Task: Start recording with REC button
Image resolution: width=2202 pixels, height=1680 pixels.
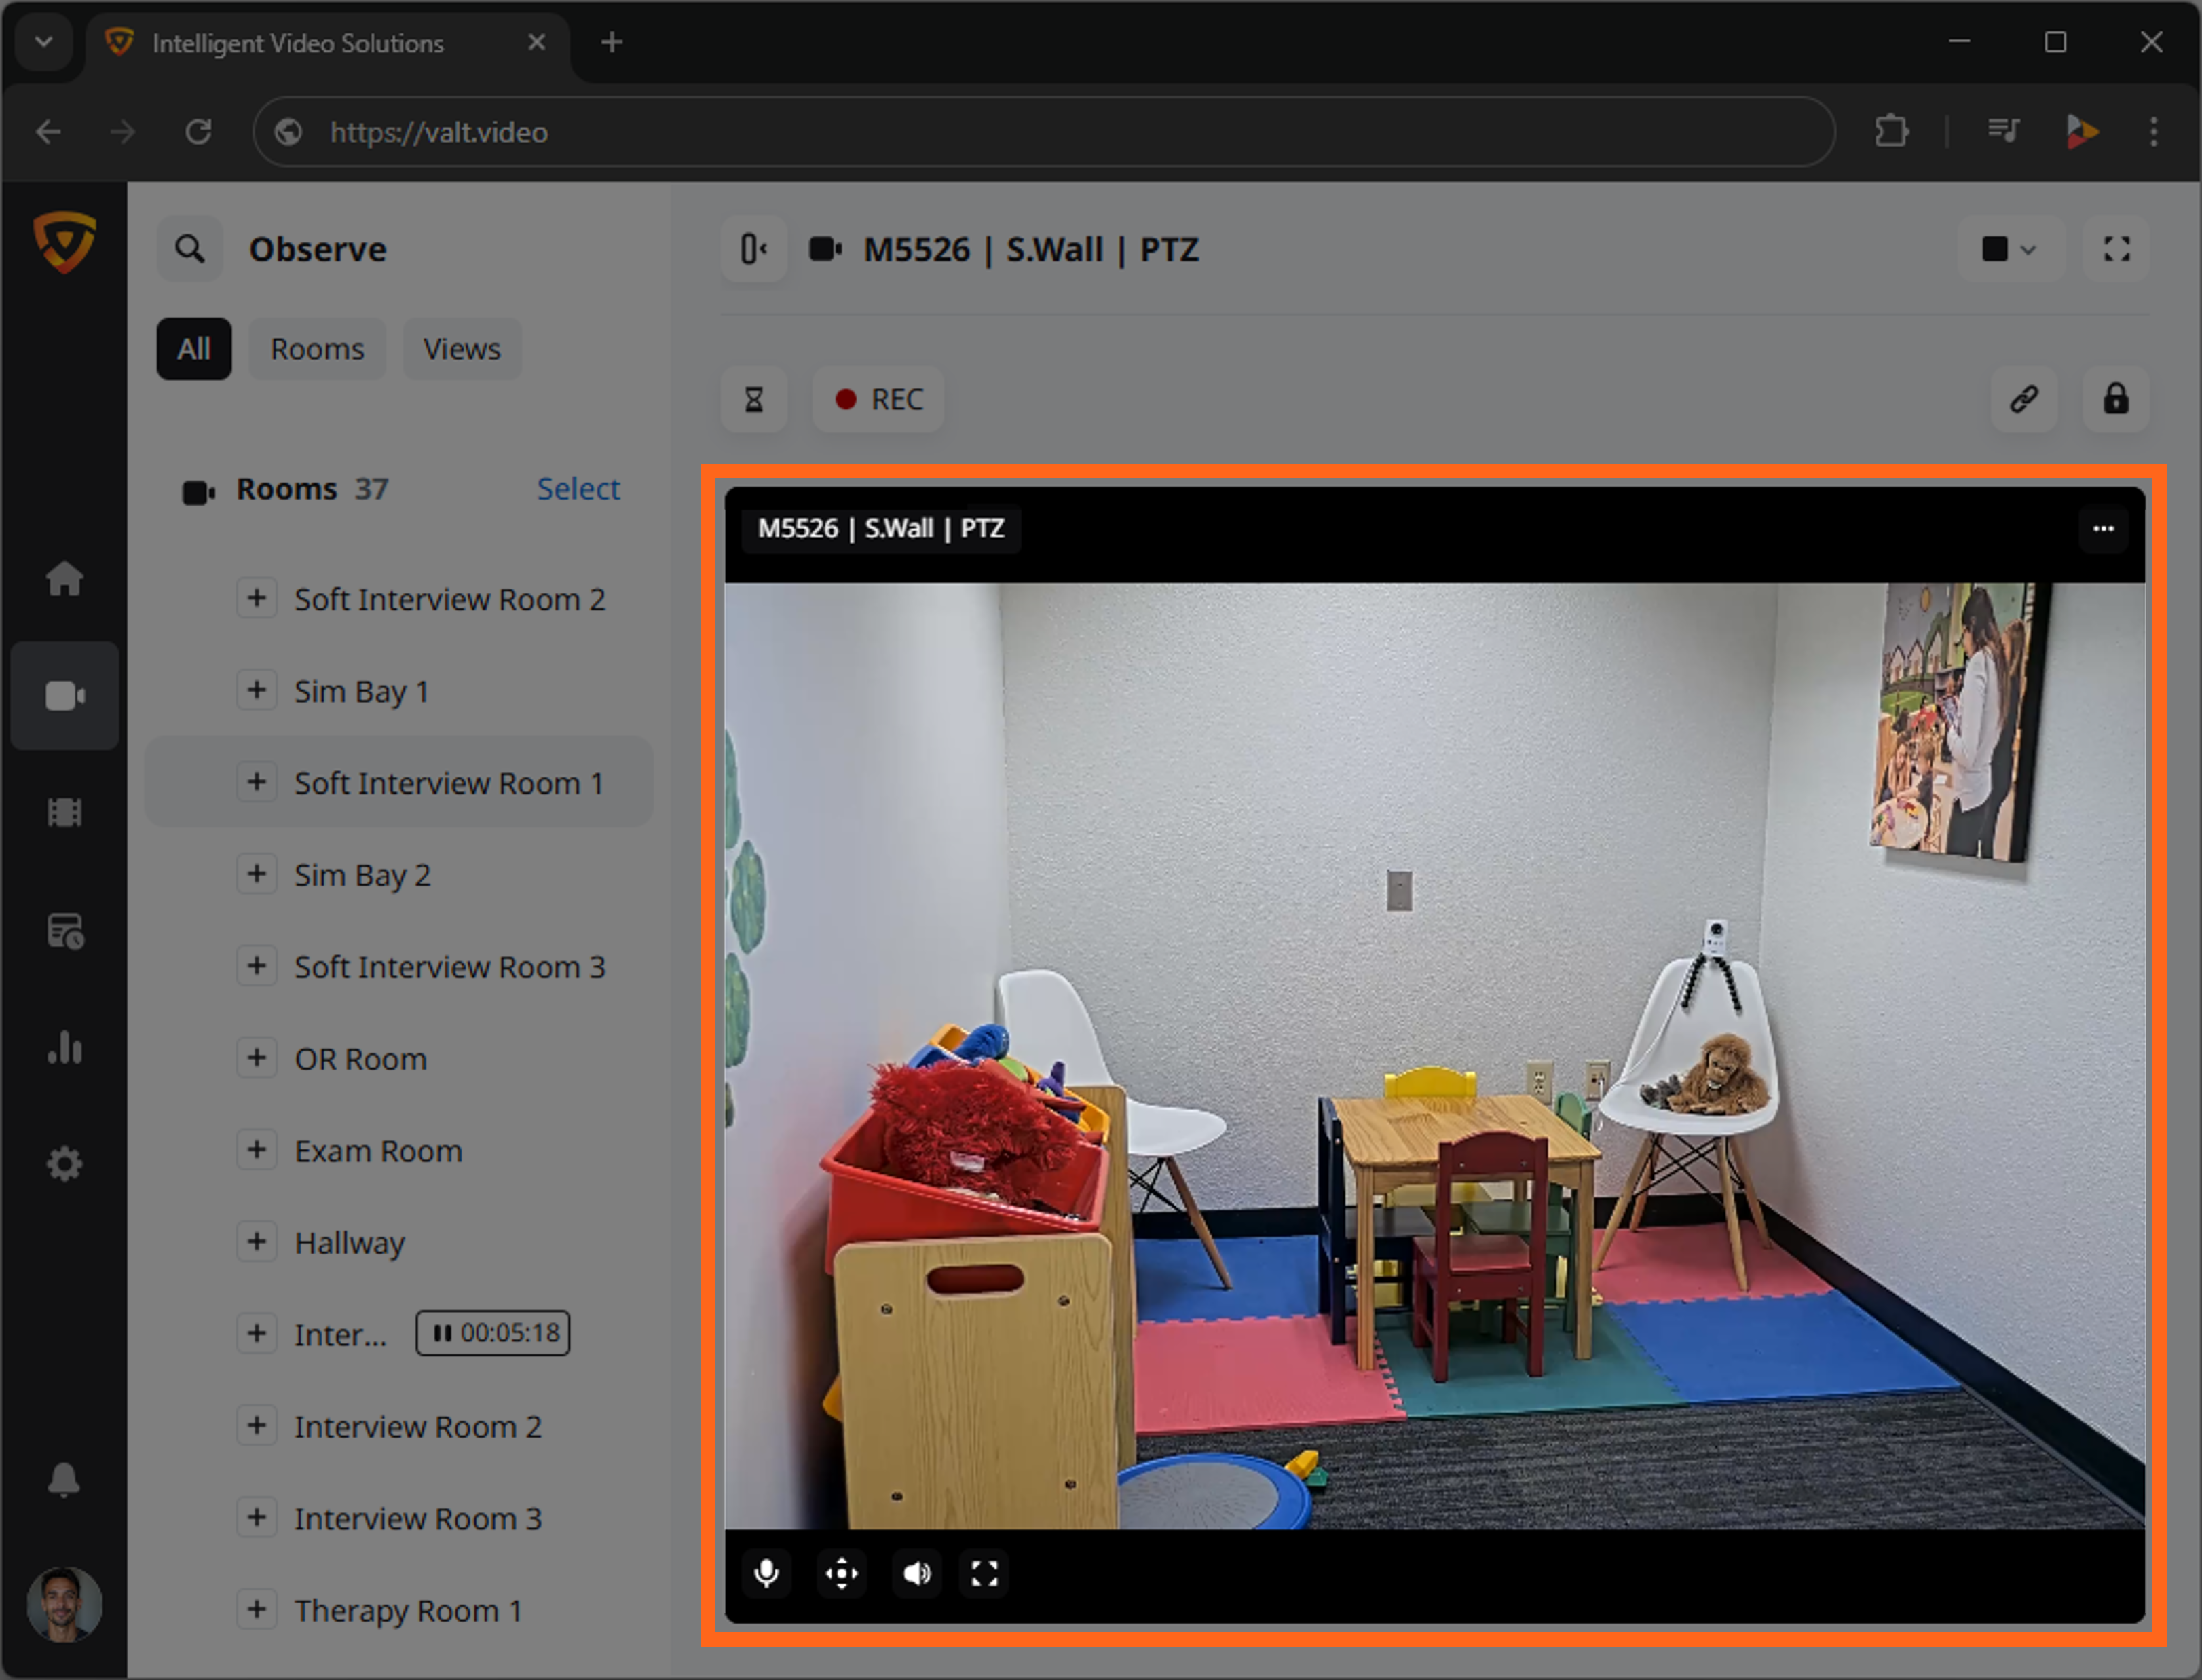Action: click(x=878, y=400)
